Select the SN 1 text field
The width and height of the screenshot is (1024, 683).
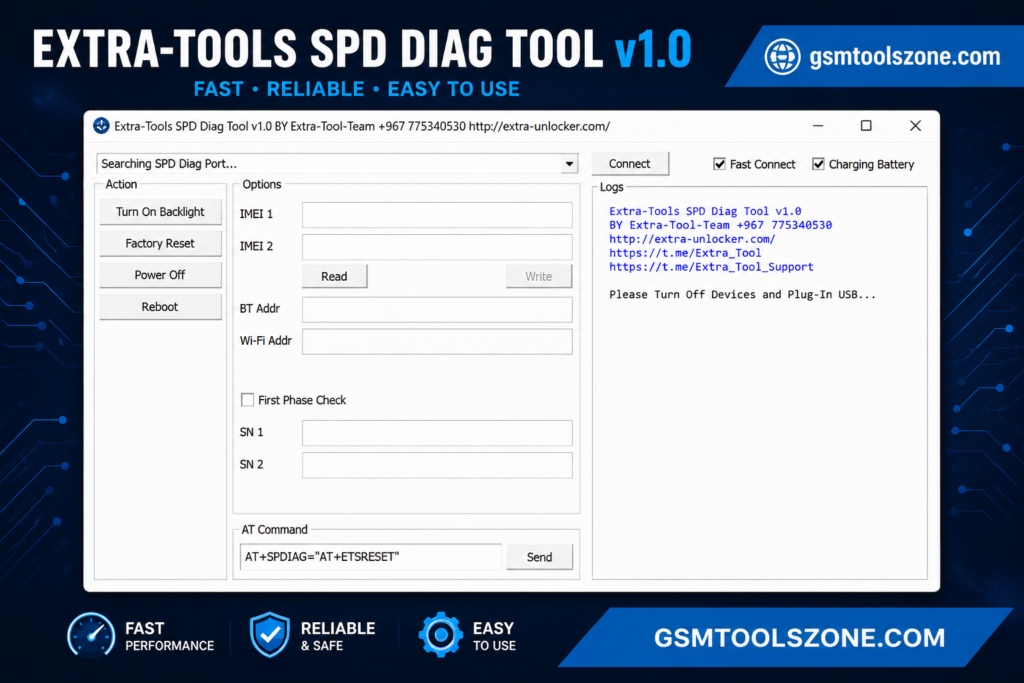[437, 433]
